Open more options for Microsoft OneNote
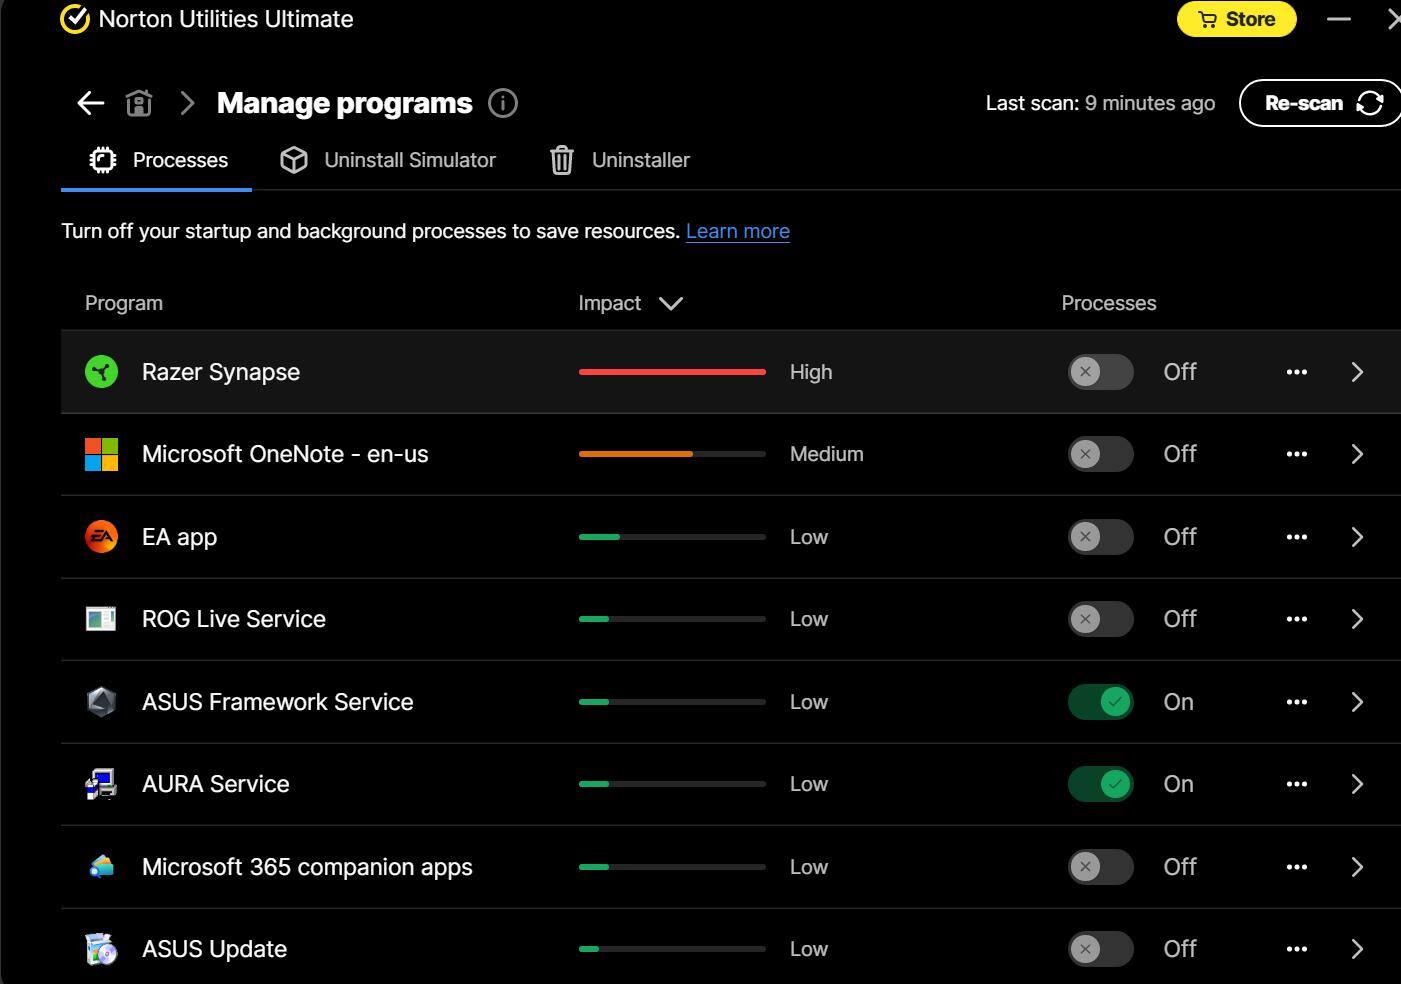Viewport: 1401px width, 984px height. [1296, 454]
